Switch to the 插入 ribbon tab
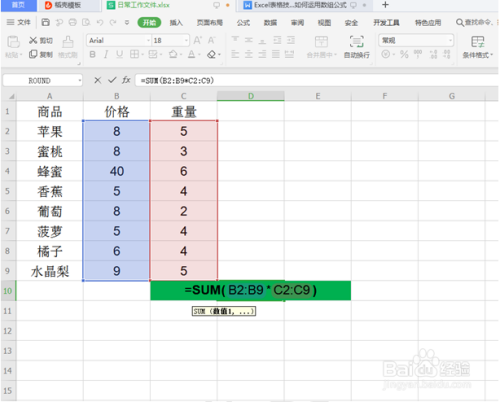500x402 pixels. [176, 22]
